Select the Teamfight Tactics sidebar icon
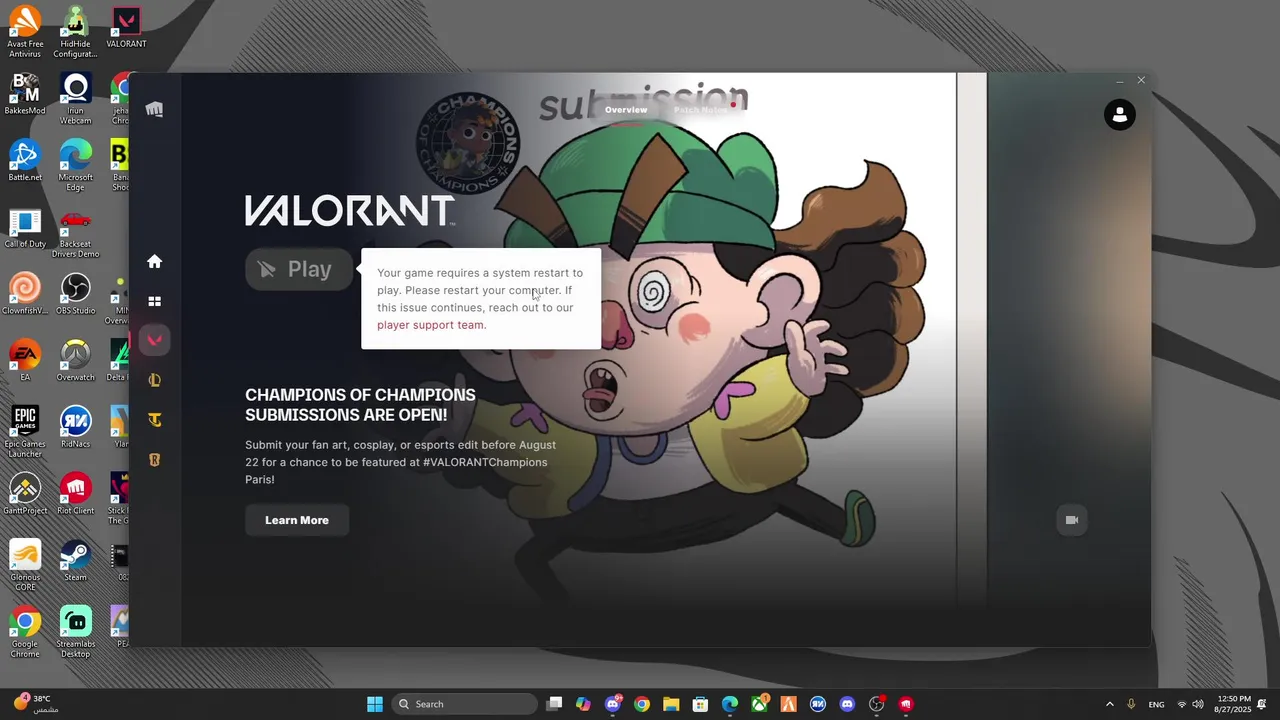Image resolution: width=1280 pixels, height=720 pixels. pos(154,420)
